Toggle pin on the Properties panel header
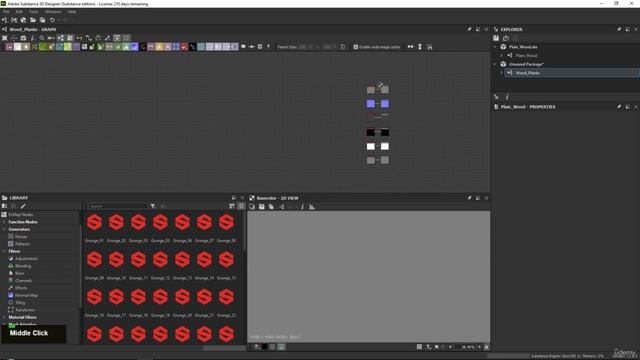This screenshot has width=640, height=360. pos(619,107)
